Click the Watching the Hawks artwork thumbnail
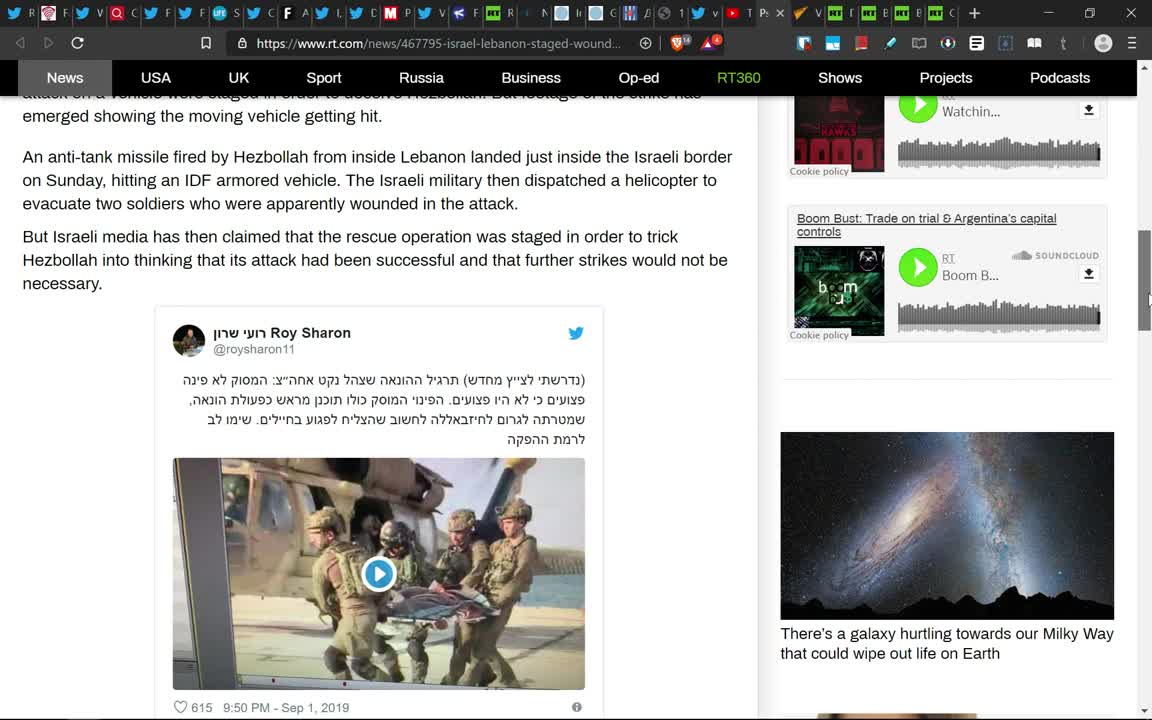This screenshot has height=720, width=1152. [x=839, y=132]
